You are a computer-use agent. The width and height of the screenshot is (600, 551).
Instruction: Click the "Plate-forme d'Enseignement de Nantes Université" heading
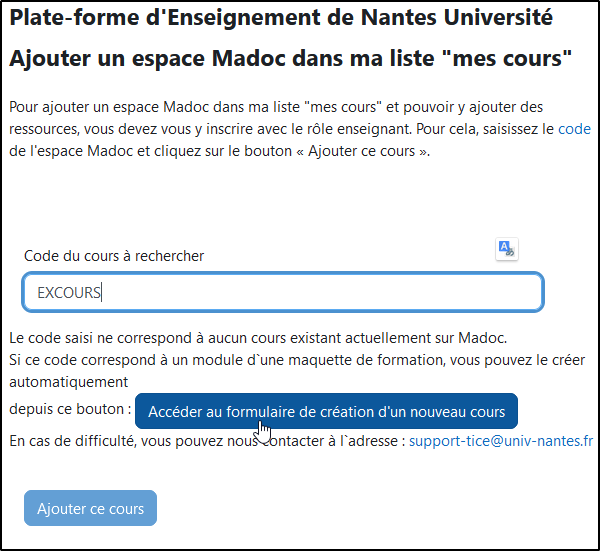pos(280,17)
